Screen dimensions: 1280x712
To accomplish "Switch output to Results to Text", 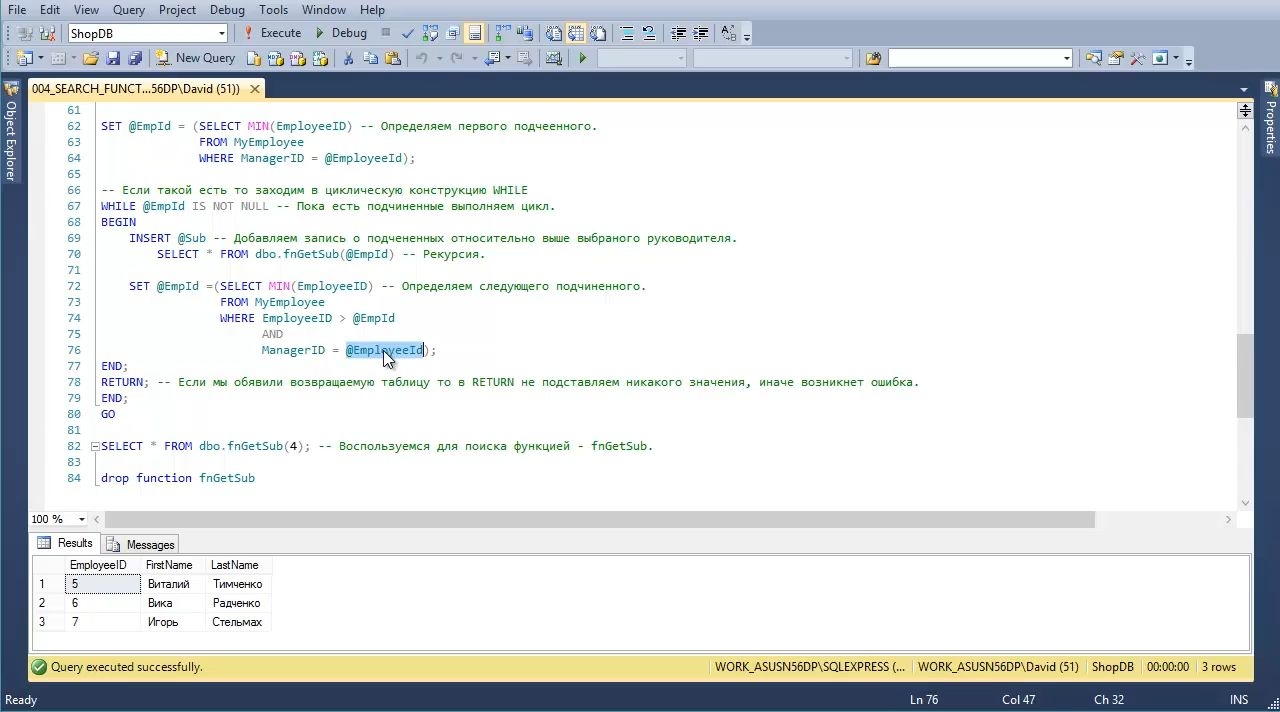I will (x=554, y=33).
